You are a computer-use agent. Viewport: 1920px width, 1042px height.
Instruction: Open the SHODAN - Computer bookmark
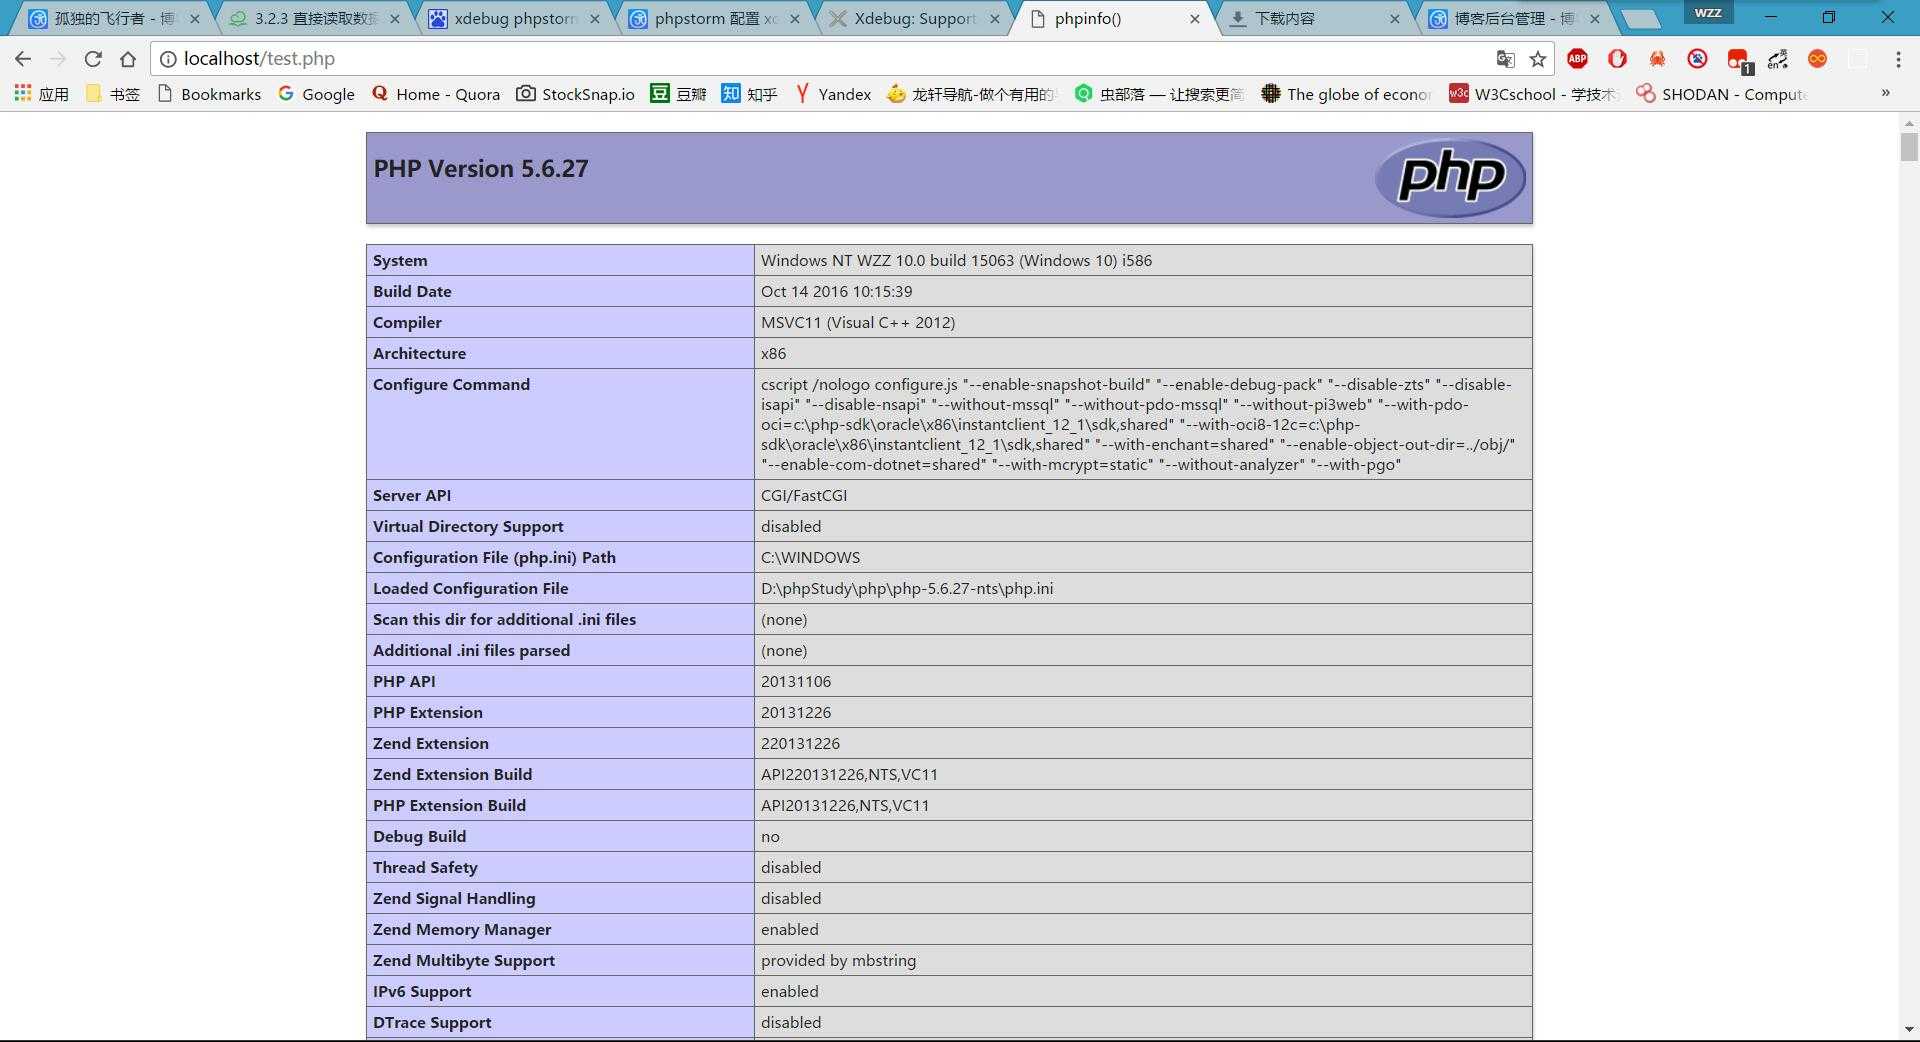pyautogui.click(x=1721, y=94)
